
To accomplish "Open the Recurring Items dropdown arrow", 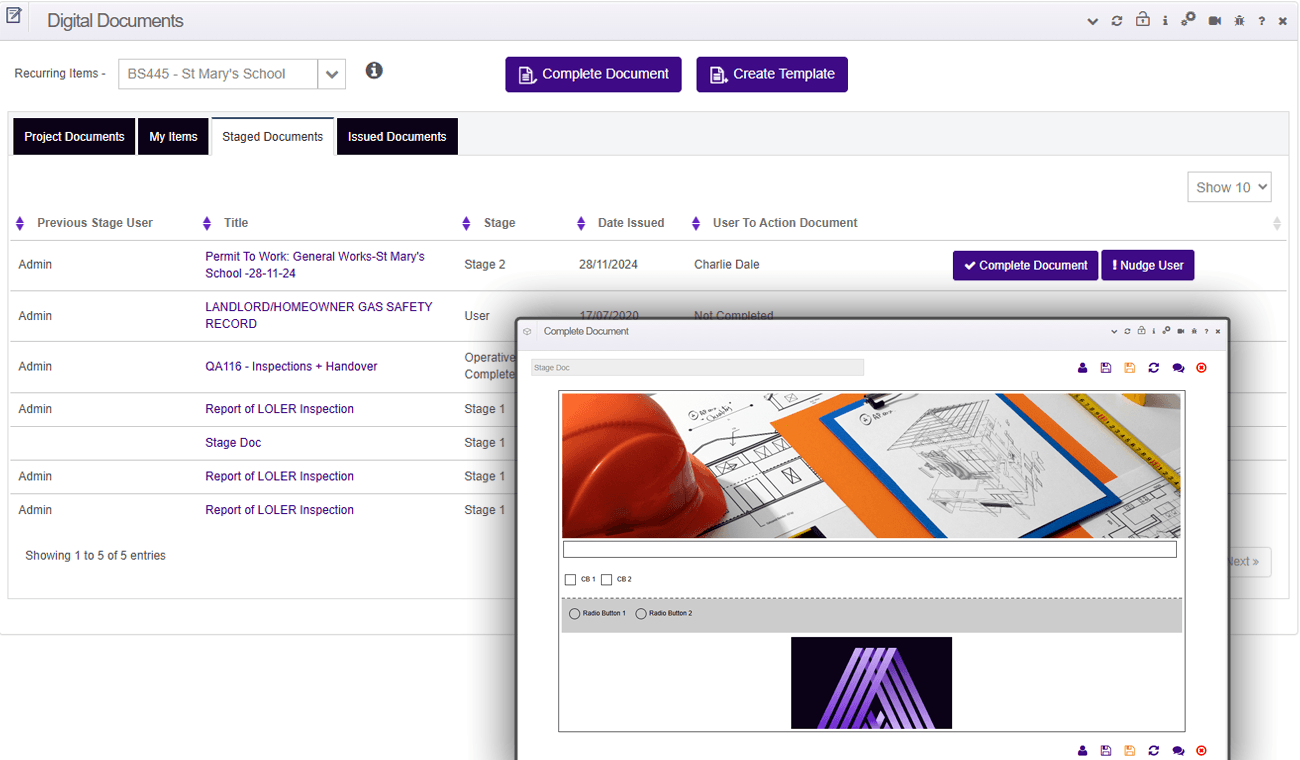I will click(x=332, y=74).
